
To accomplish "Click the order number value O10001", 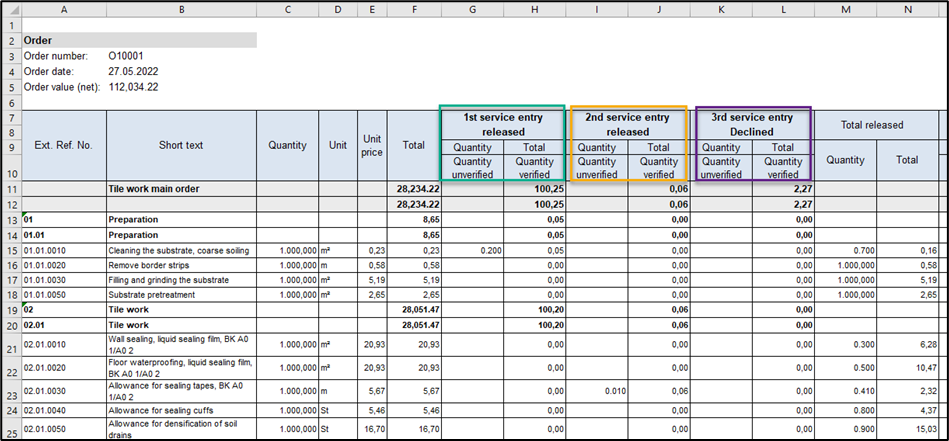I will 126,56.
